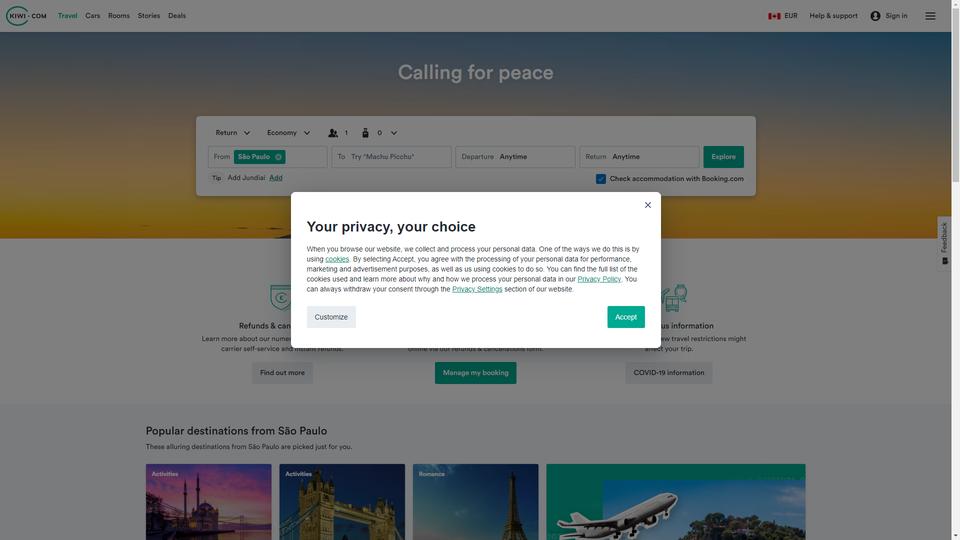Click the Sign in user icon
Viewport: 960px width, 540px height.
tap(876, 16)
